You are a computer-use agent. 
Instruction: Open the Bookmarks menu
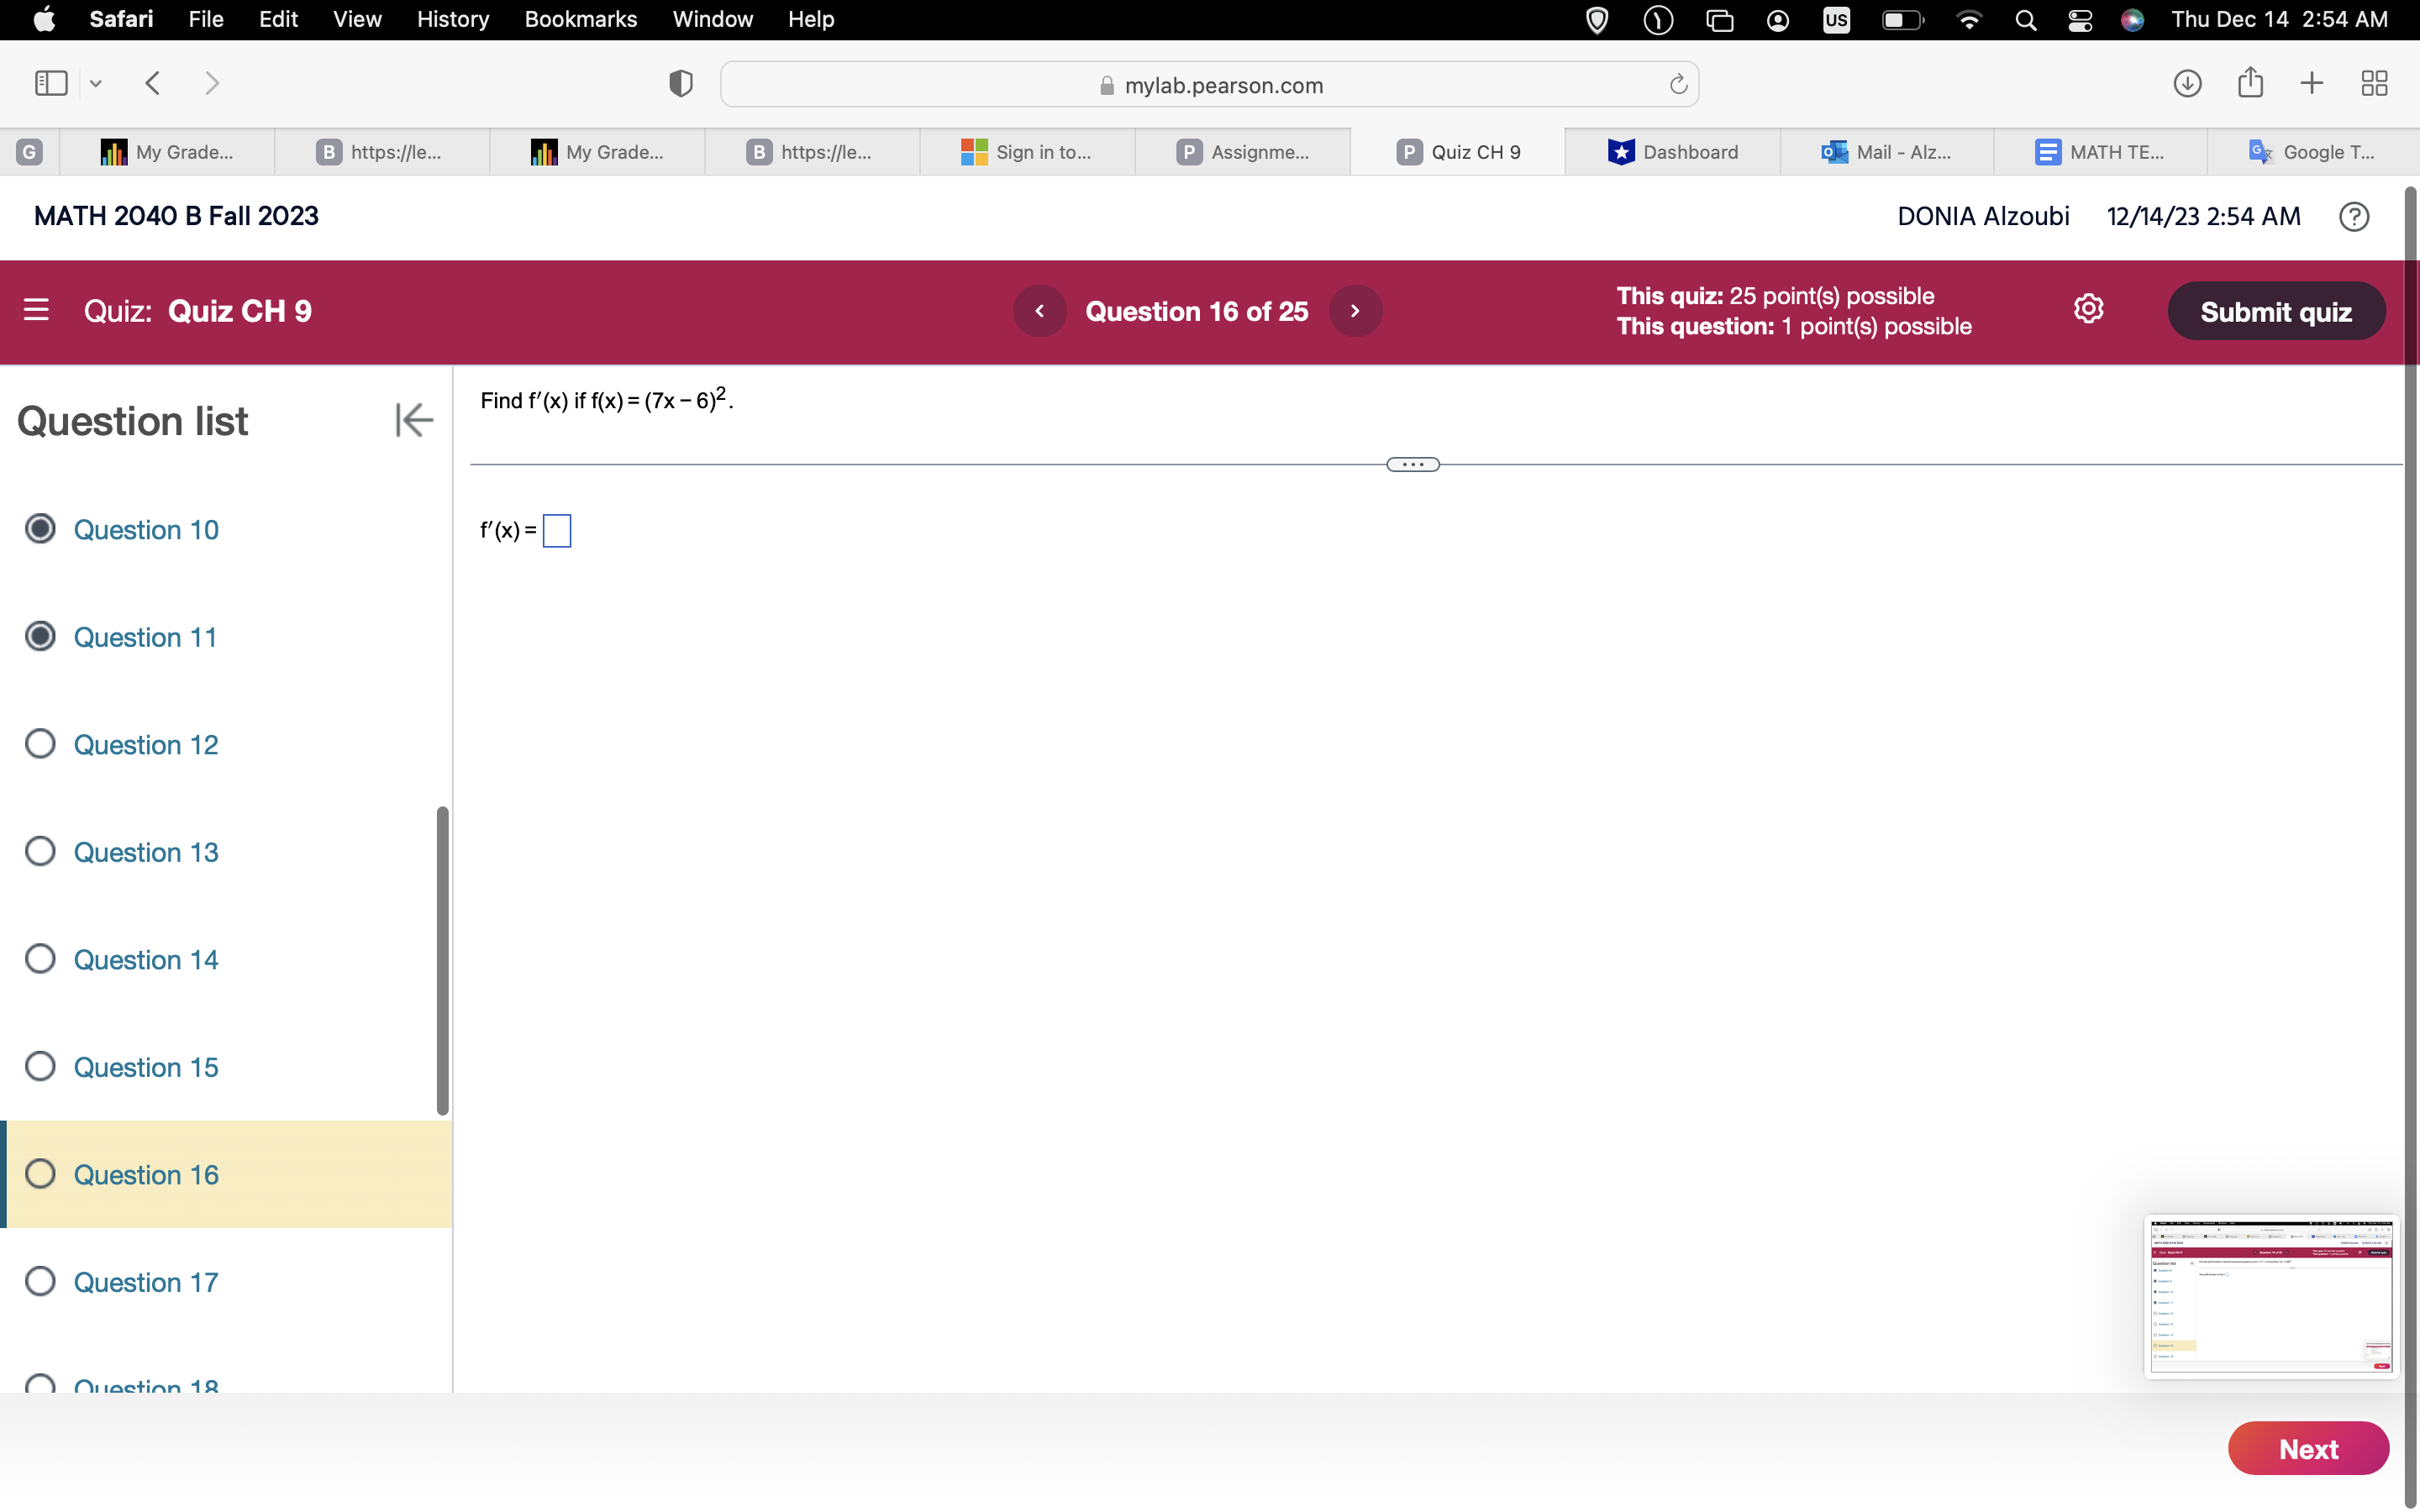pos(580,19)
